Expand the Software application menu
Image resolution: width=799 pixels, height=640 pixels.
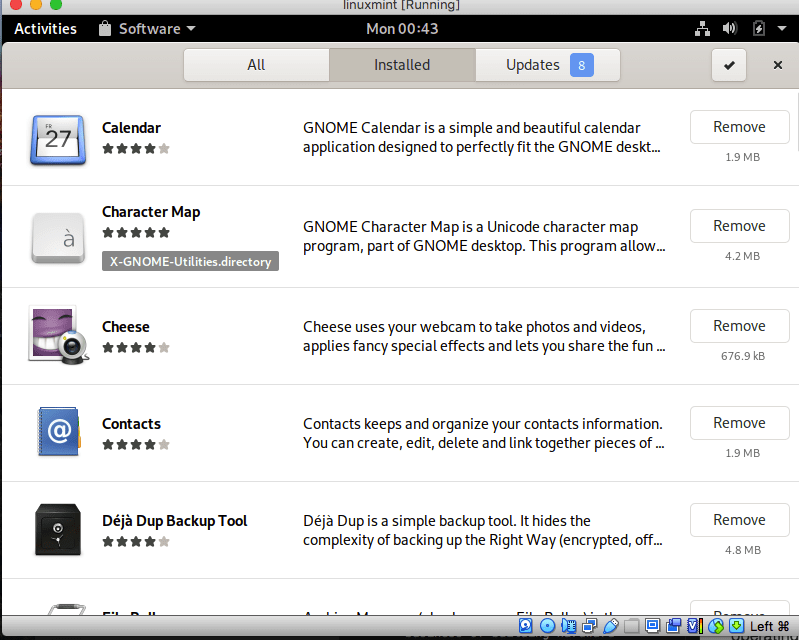(x=147, y=29)
